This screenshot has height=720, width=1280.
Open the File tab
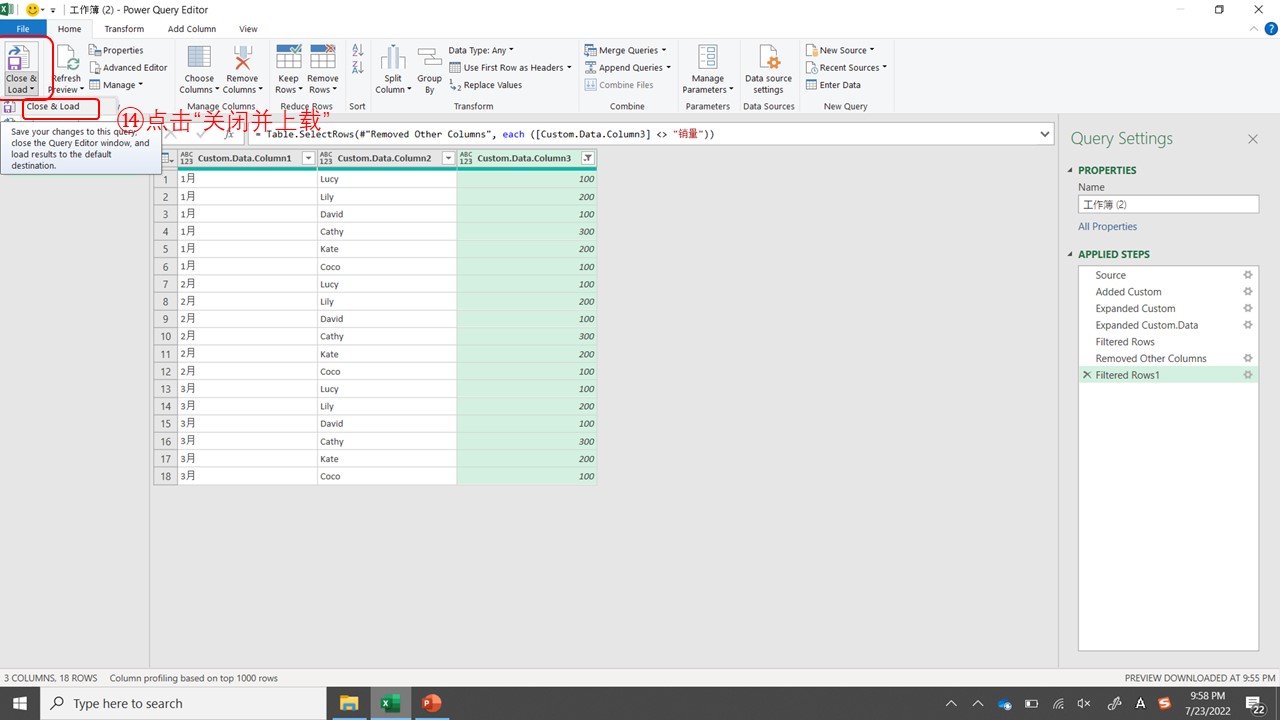[23, 29]
